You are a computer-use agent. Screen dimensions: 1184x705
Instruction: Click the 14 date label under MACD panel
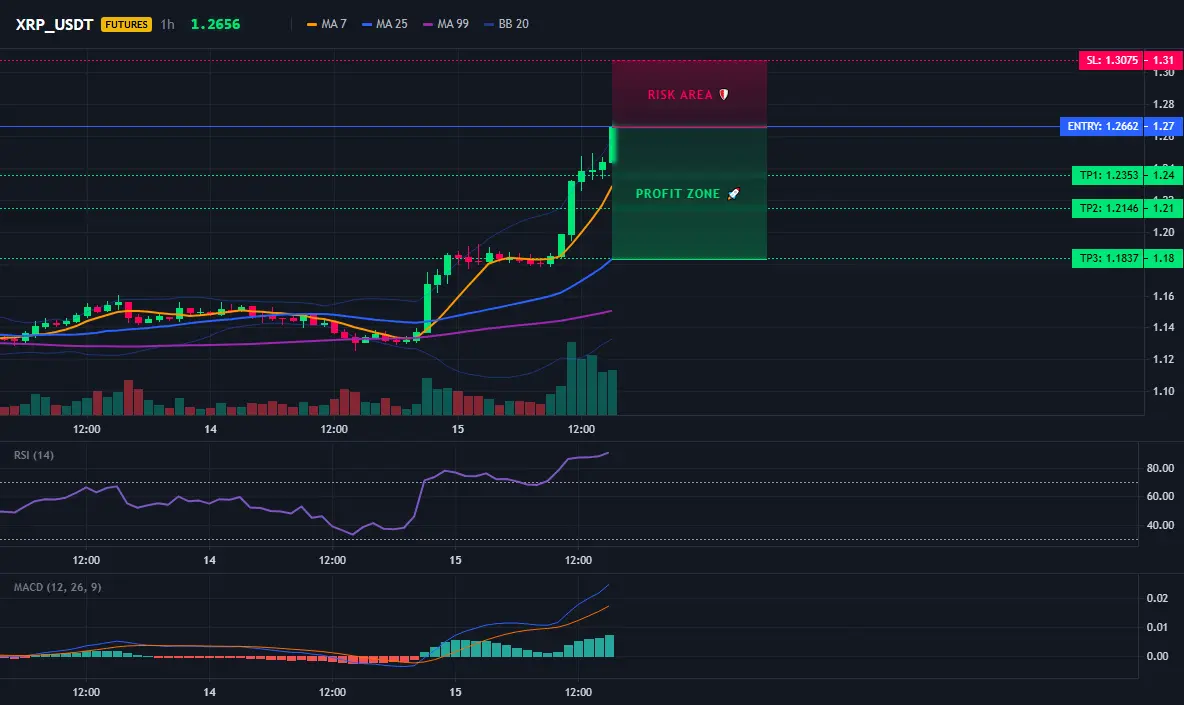tap(209, 692)
